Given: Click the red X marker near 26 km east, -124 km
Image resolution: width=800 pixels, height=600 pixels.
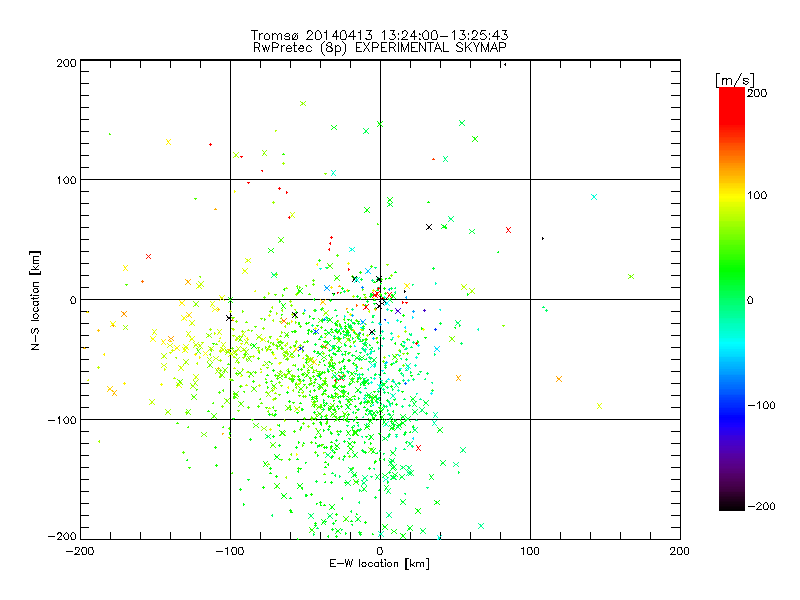Looking at the screenshot, I should click(419, 448).
